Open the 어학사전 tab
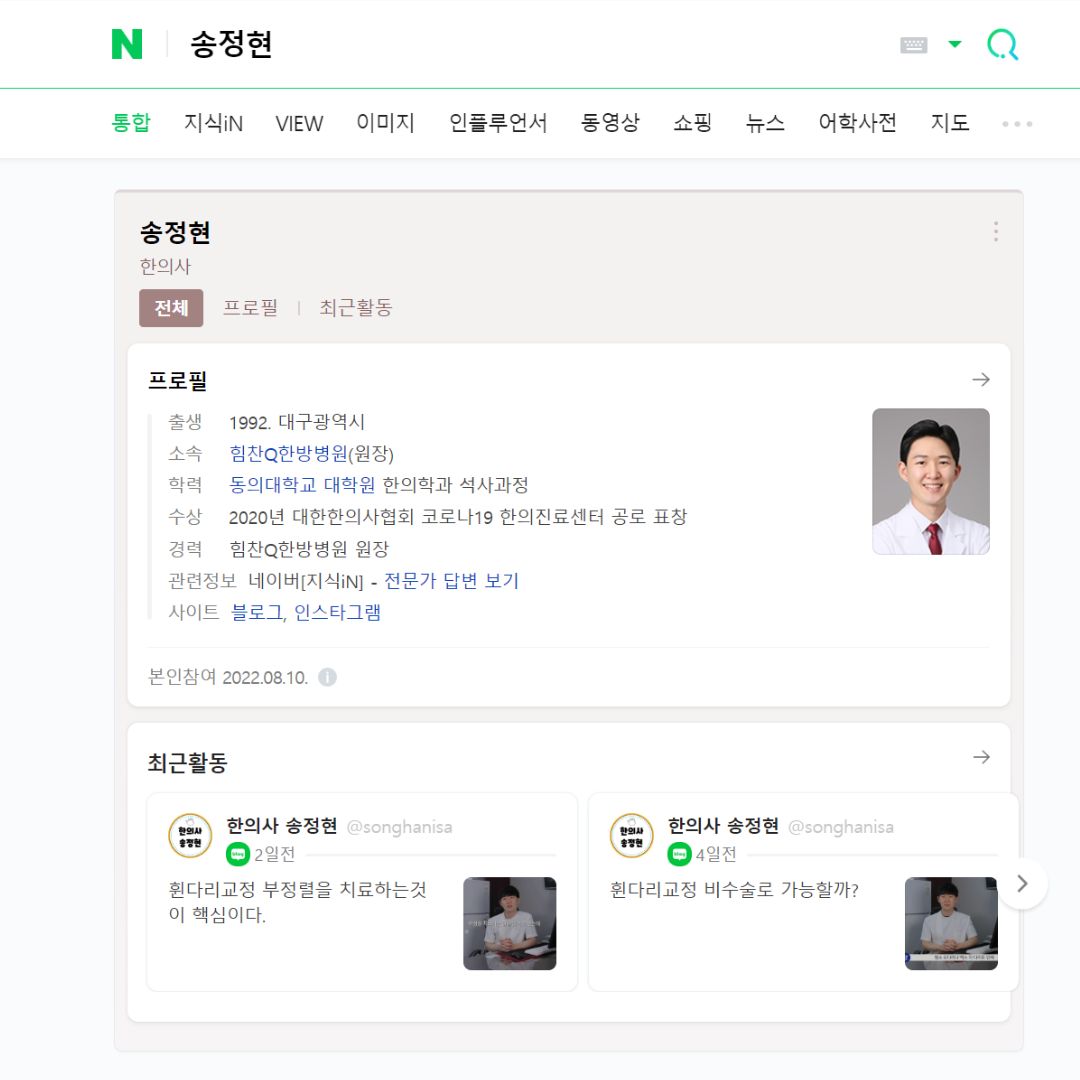Image resolution: width=1080 pixels, height=1080 pixels. [x=858, y=123]
